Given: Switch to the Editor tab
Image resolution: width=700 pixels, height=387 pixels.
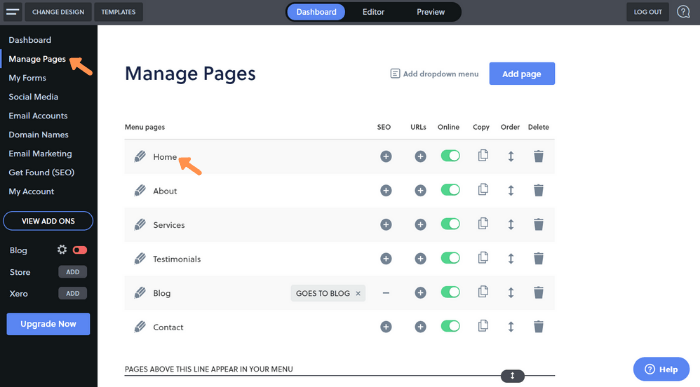Looking at the screenshot, I should click(x=373, y=12).
